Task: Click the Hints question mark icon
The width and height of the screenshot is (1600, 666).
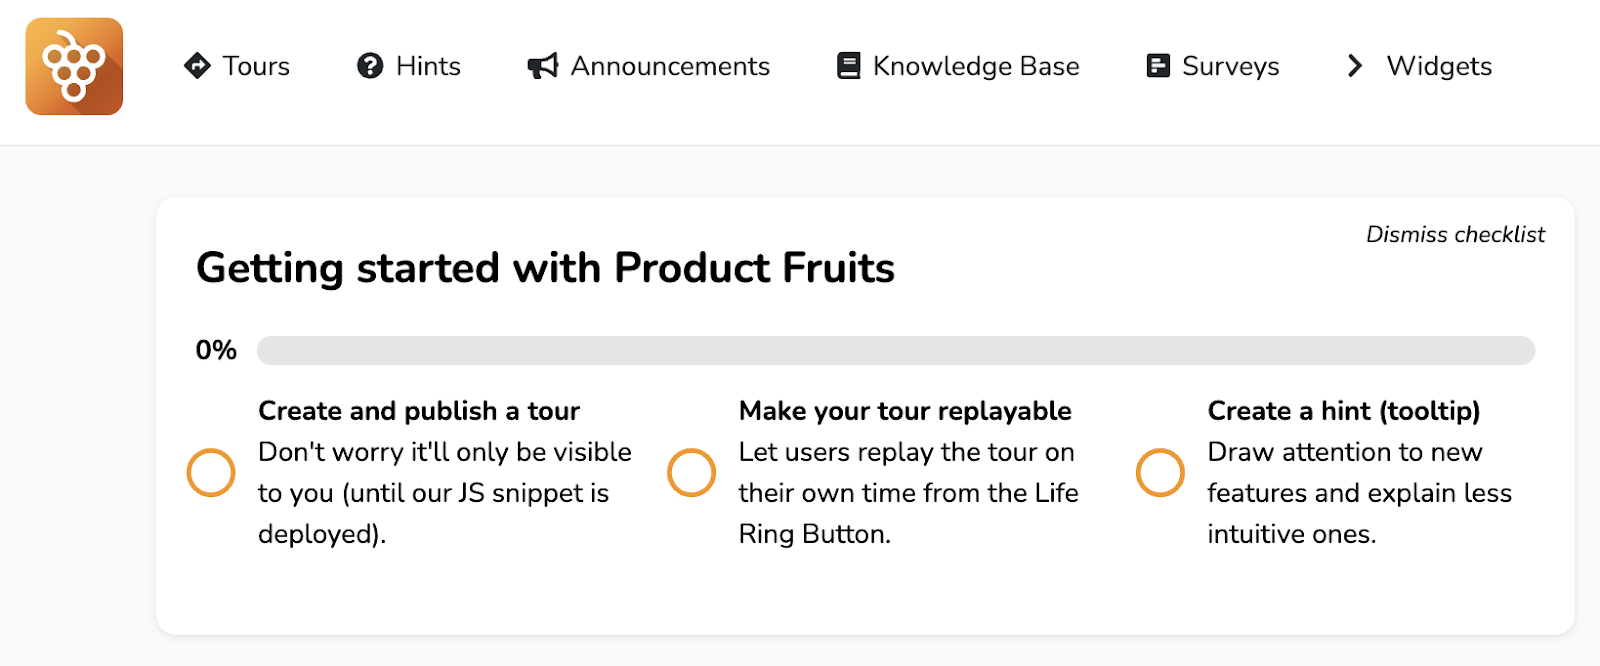Action: (x=369, y=66)
